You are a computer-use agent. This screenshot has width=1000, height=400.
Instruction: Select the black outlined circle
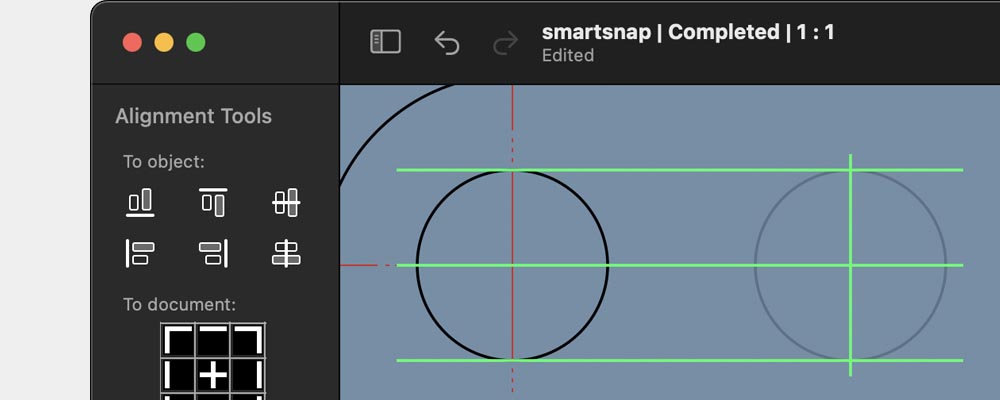click(512, 265)
